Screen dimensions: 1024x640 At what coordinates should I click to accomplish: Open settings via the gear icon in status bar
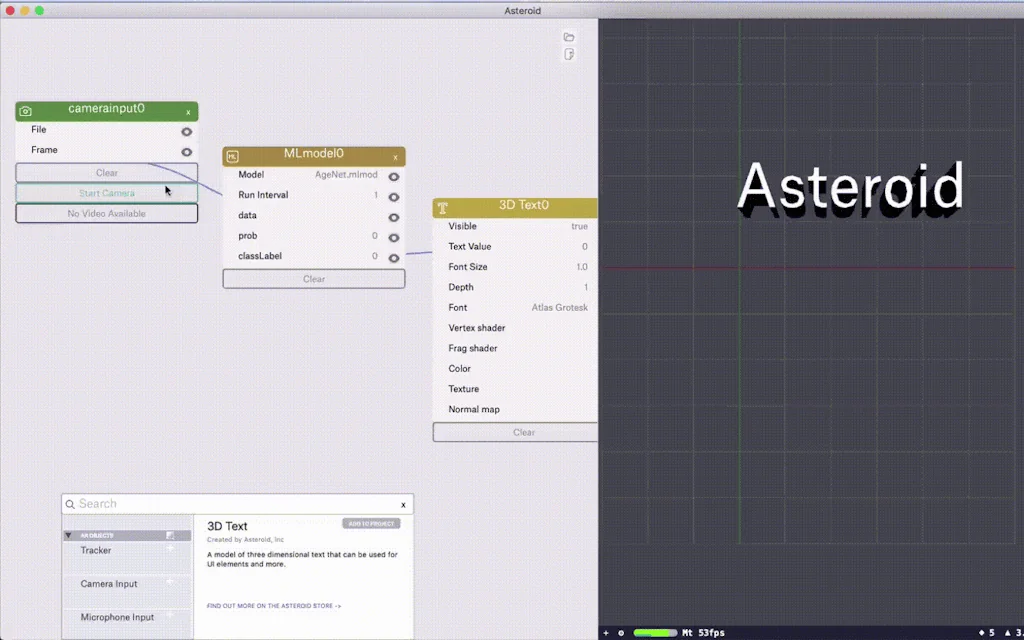(x=620, y=632)
